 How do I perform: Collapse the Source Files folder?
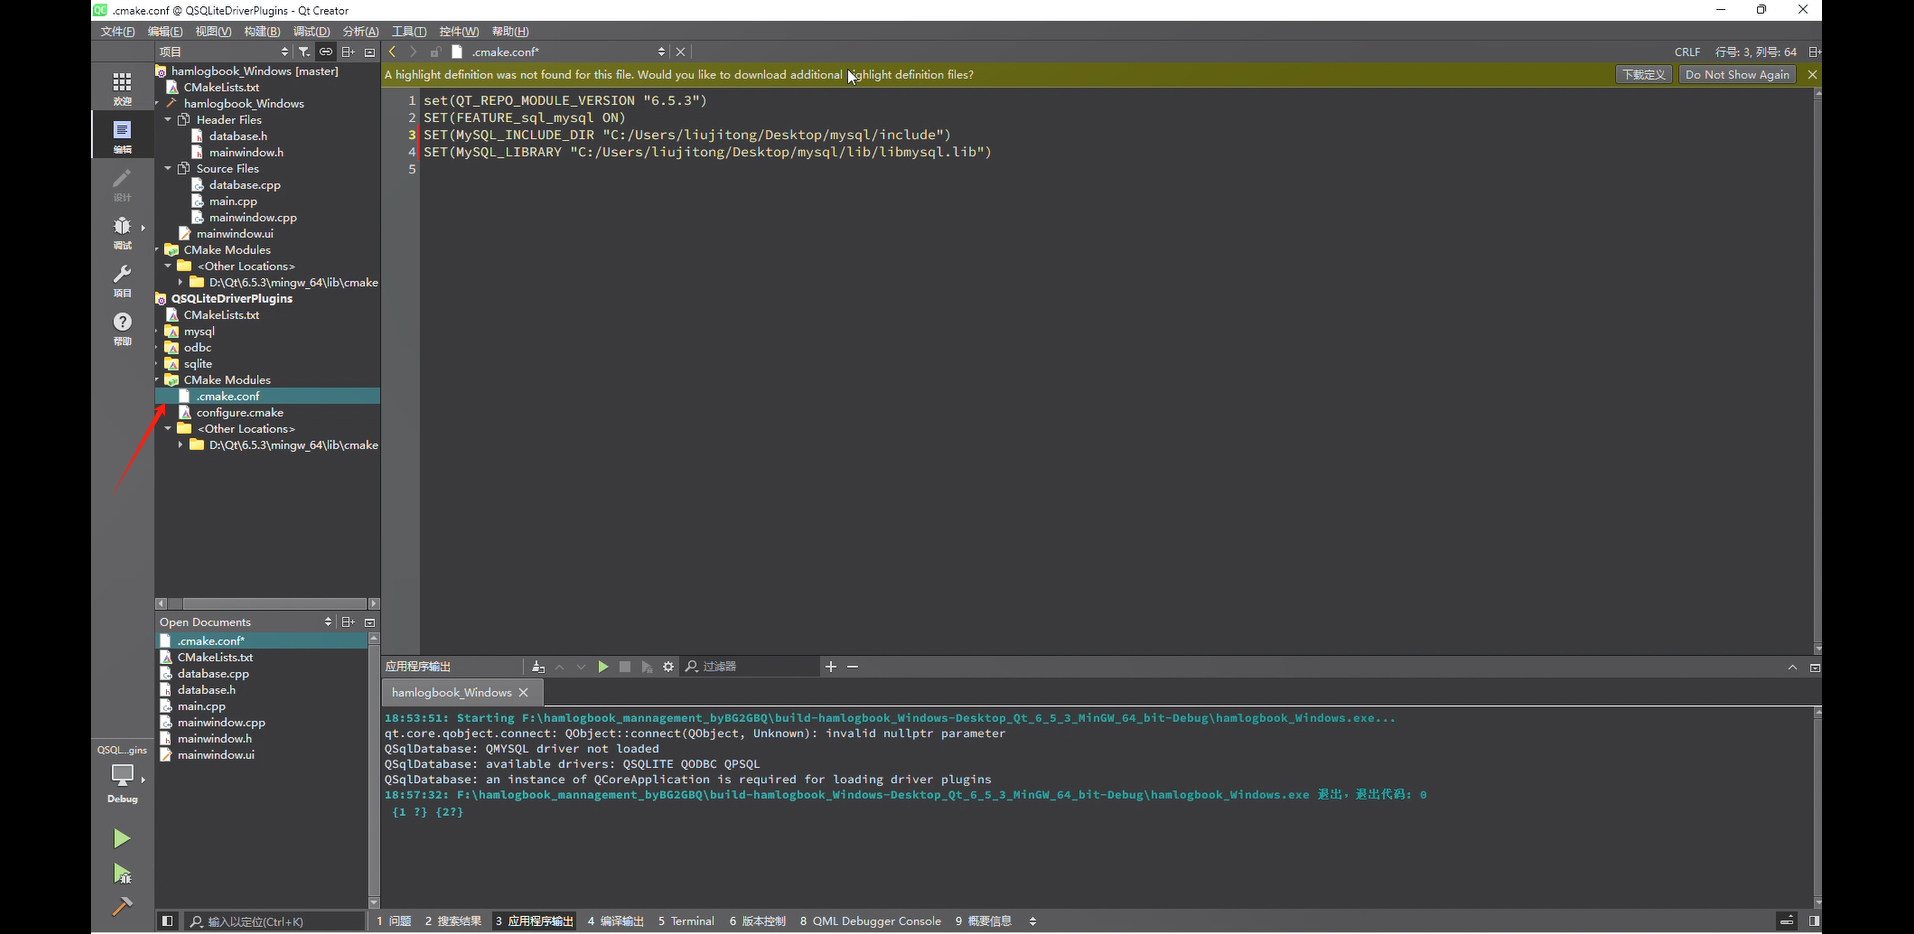(168, 168)
